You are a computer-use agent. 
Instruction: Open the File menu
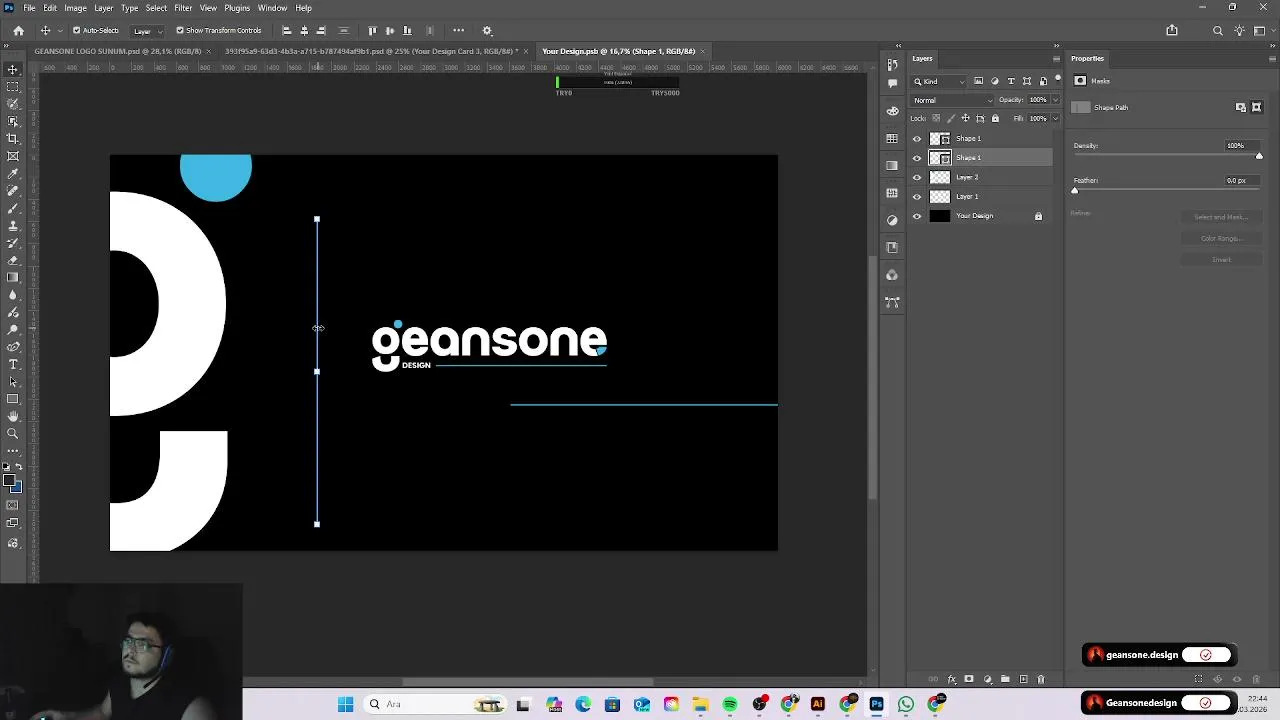tap(30, 8)
